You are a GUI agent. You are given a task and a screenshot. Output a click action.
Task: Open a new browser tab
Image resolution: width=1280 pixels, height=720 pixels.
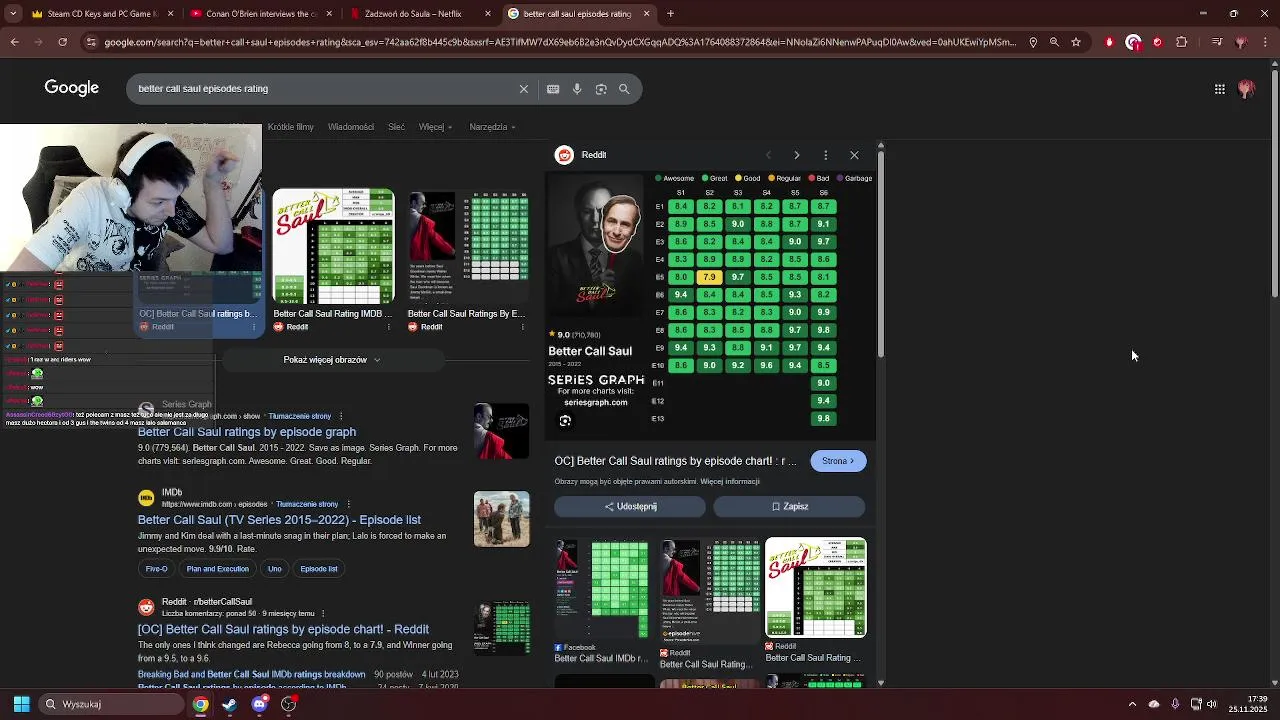click(670, 14)
